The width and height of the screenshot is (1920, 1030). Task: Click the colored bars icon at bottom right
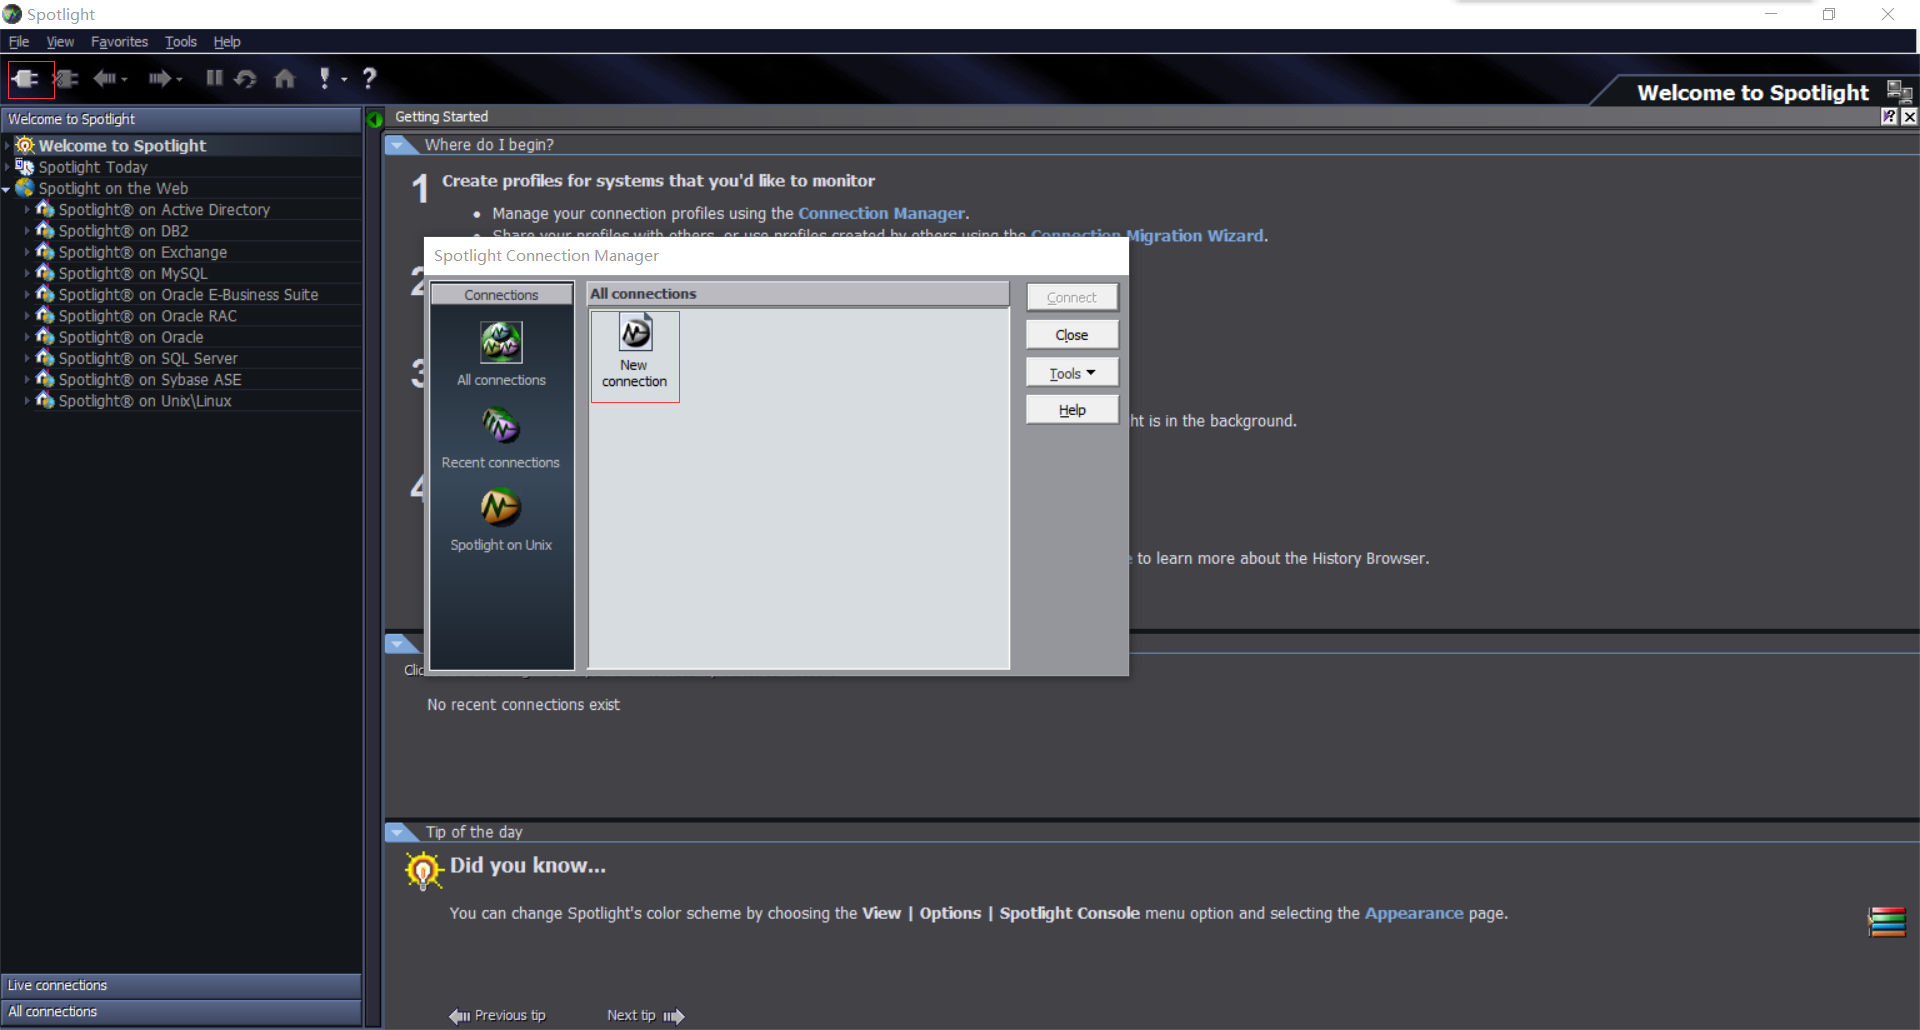click(1887, 921)
